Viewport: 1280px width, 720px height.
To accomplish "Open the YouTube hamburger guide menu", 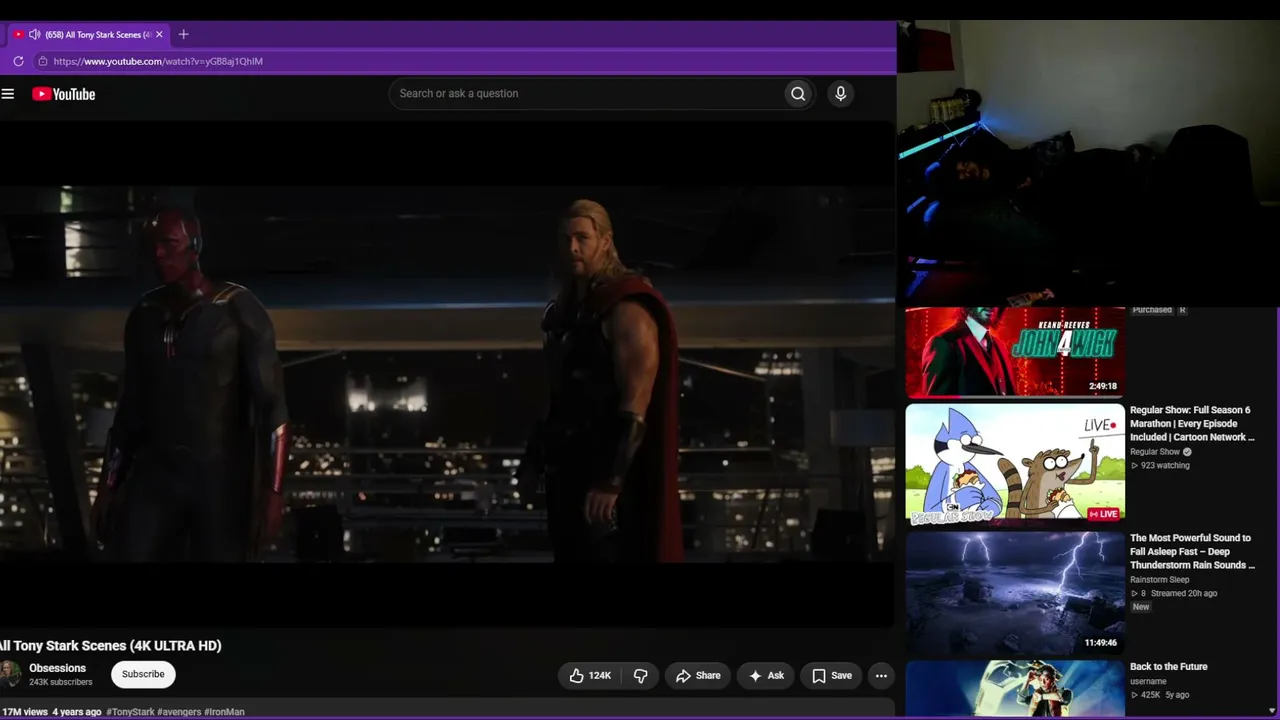I will tap(8, 94).
